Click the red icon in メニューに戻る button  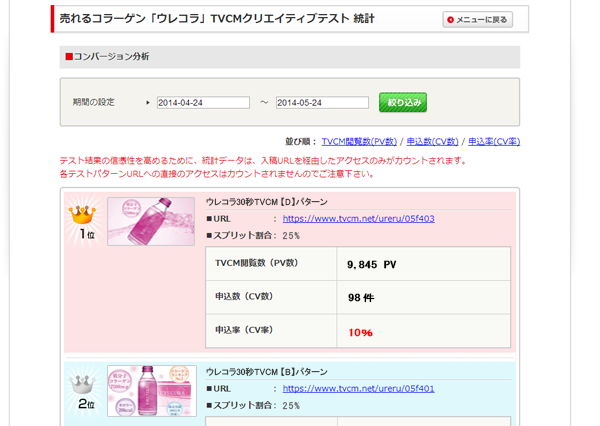pos(451,20)
